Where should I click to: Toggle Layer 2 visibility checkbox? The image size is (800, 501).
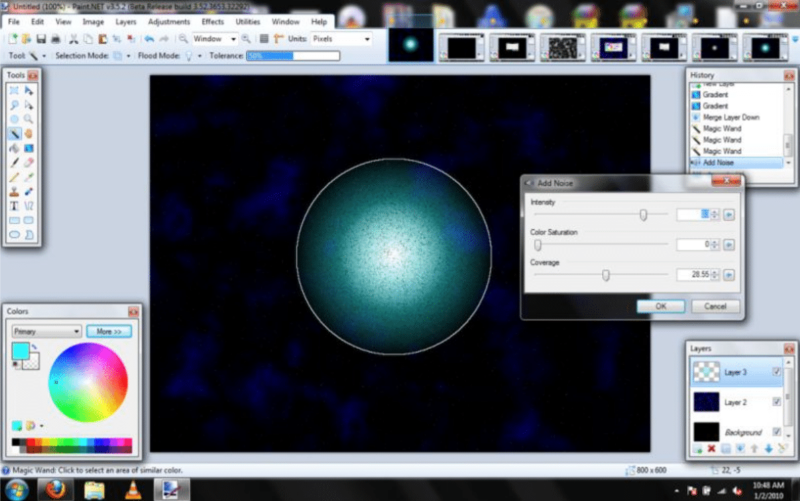coord(777,402)
